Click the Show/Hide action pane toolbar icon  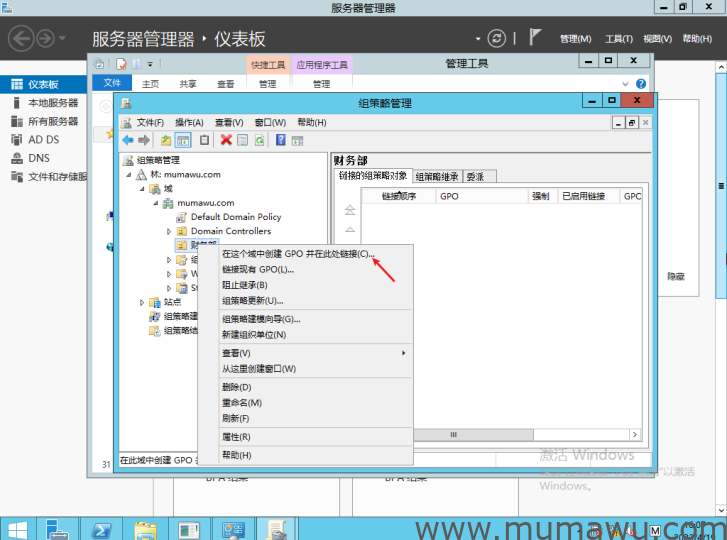(297, 140)
